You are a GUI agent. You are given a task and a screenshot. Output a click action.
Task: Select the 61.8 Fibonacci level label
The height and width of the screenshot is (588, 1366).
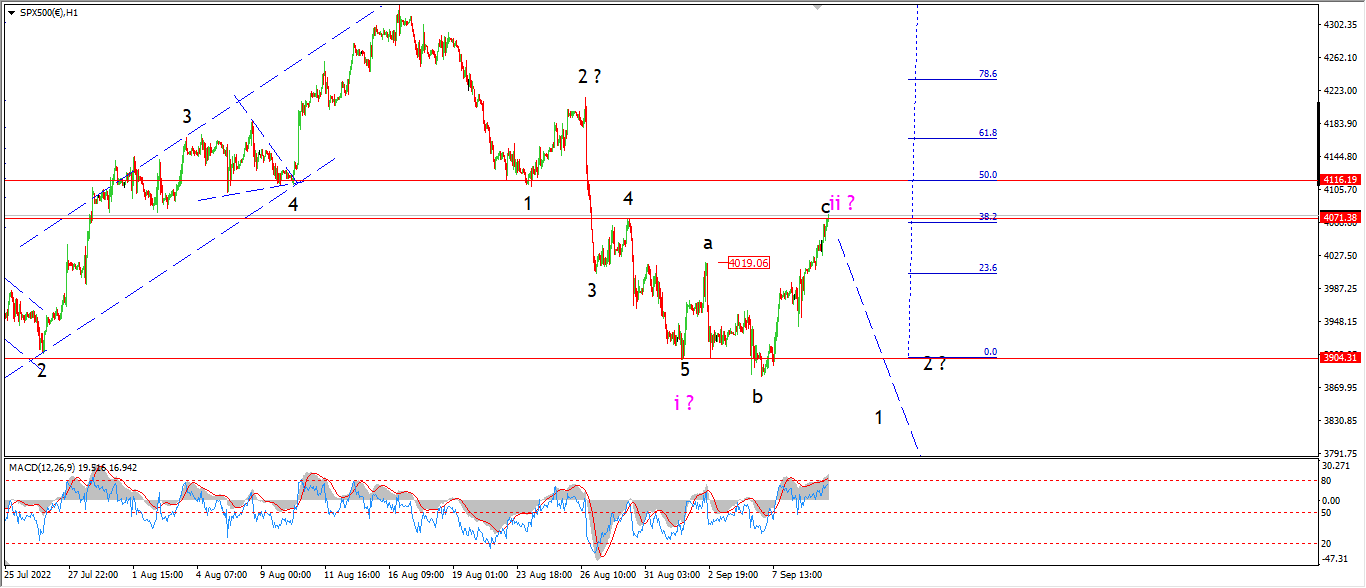[988, 132]
